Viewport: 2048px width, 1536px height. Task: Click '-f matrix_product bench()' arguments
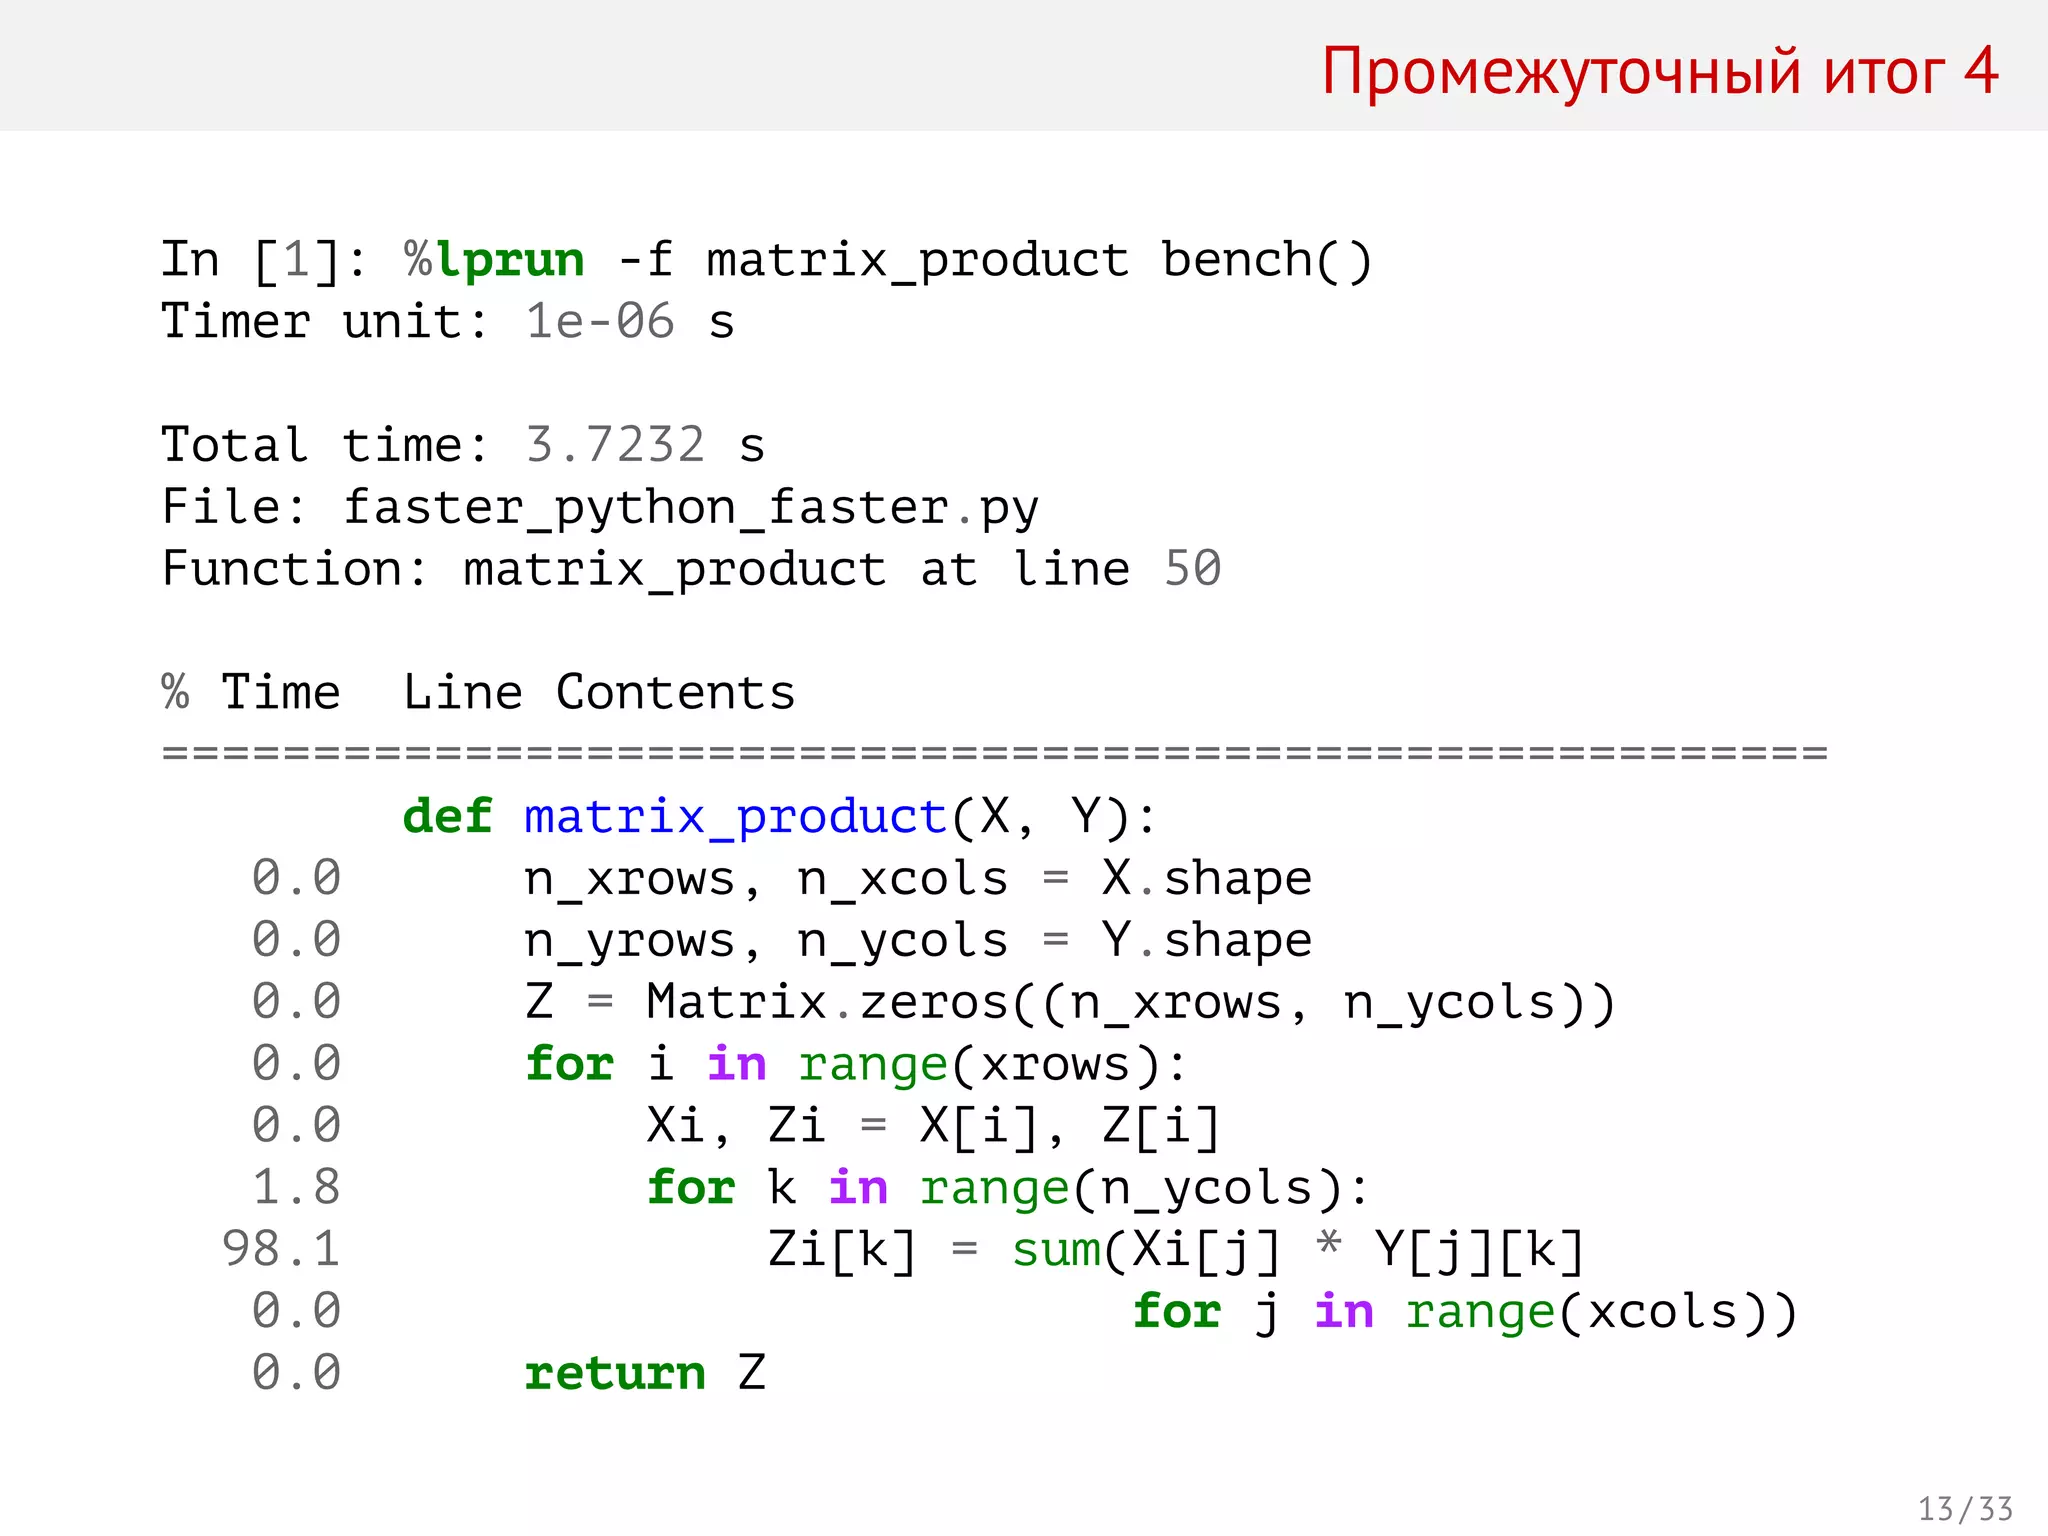tap(995, 261)
